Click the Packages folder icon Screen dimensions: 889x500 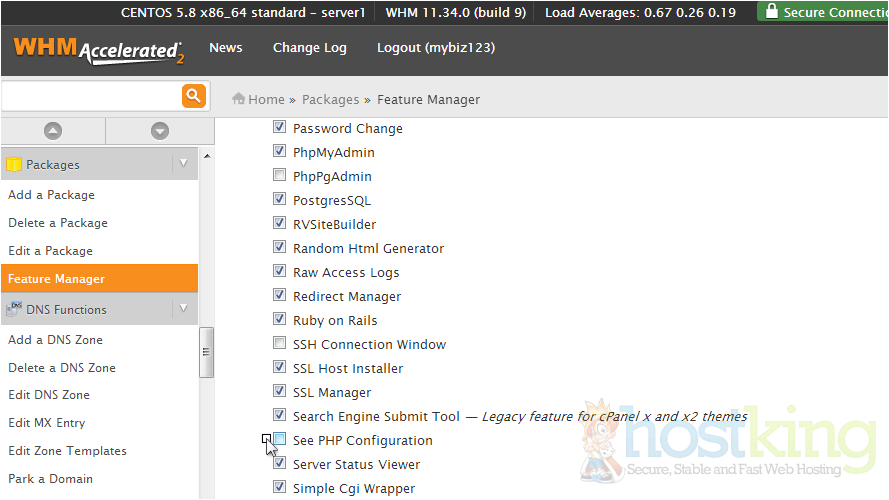tap(14, 165)
